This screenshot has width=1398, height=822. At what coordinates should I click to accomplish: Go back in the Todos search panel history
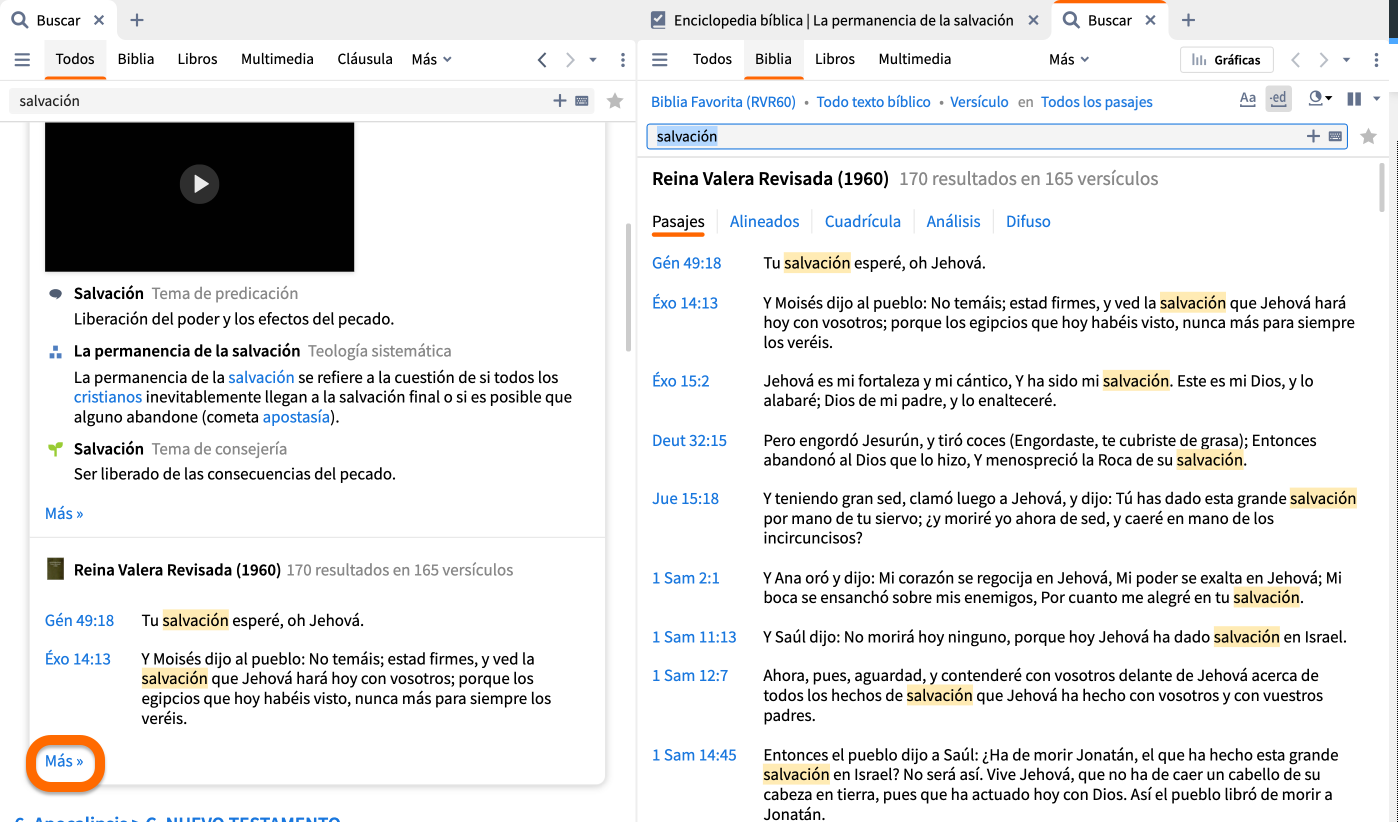tap(542, 60)
